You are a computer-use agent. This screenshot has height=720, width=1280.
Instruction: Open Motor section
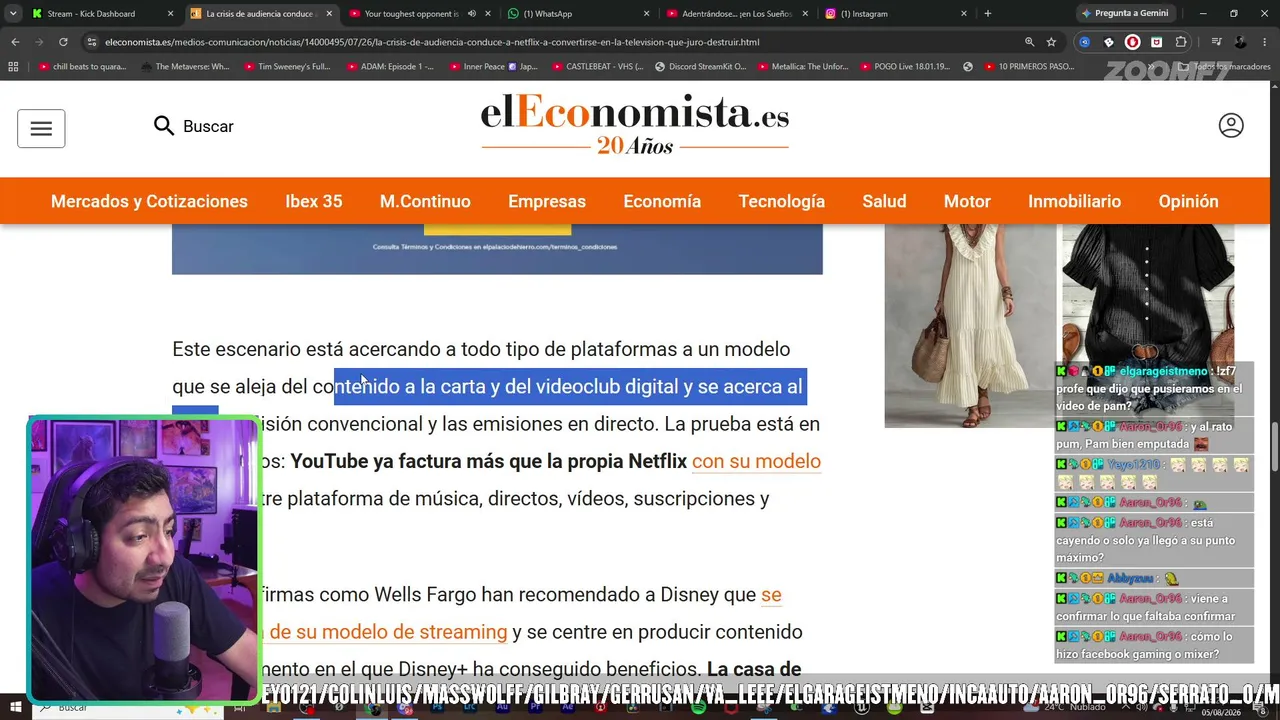(x=967, y=201)
